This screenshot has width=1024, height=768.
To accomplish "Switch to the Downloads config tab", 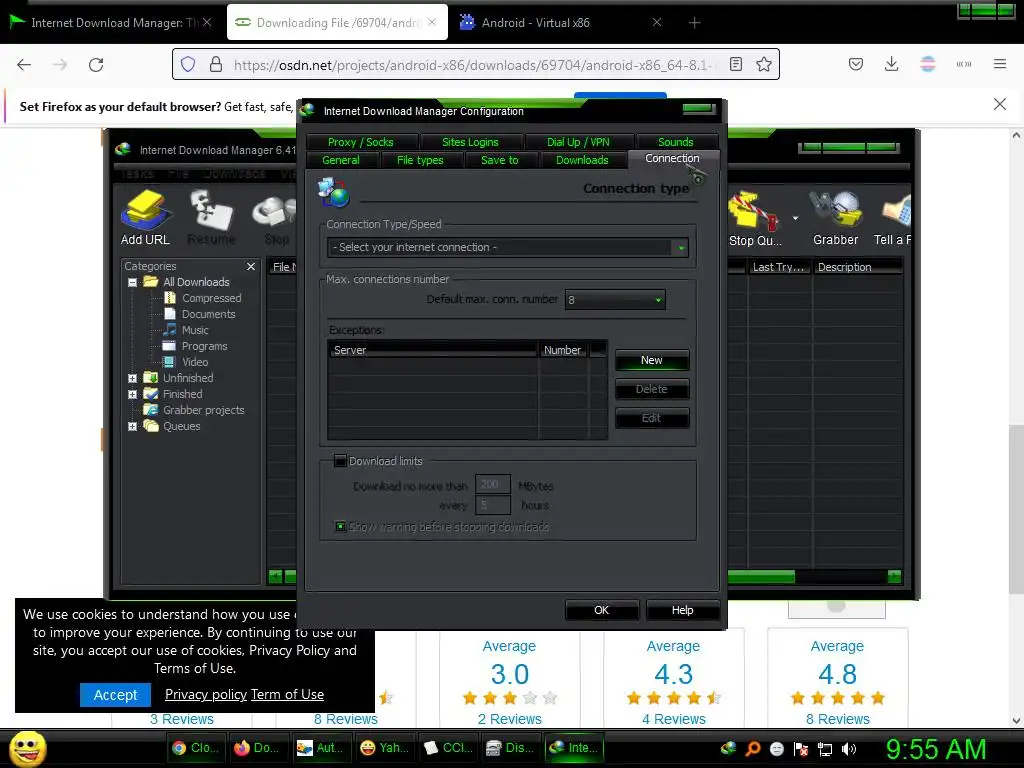I will pos(582,160).
